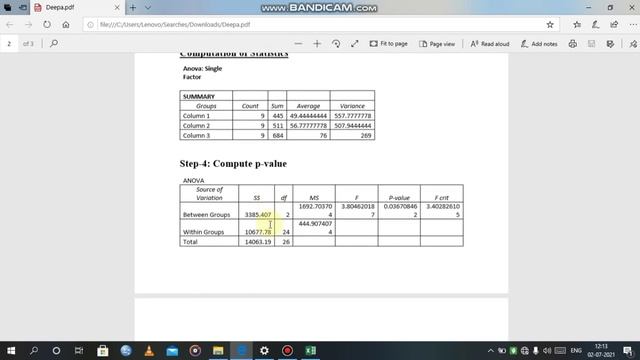640x360 pixels.
Task: Click the Between Groups row label
Action: click(x=207, y=215)
